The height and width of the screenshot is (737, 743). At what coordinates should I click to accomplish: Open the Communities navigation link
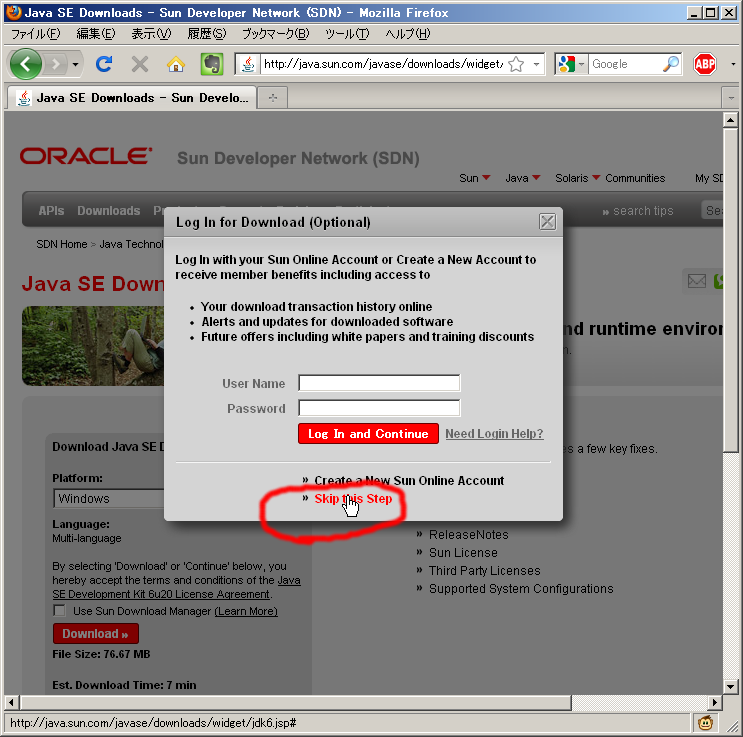point(635,178)
